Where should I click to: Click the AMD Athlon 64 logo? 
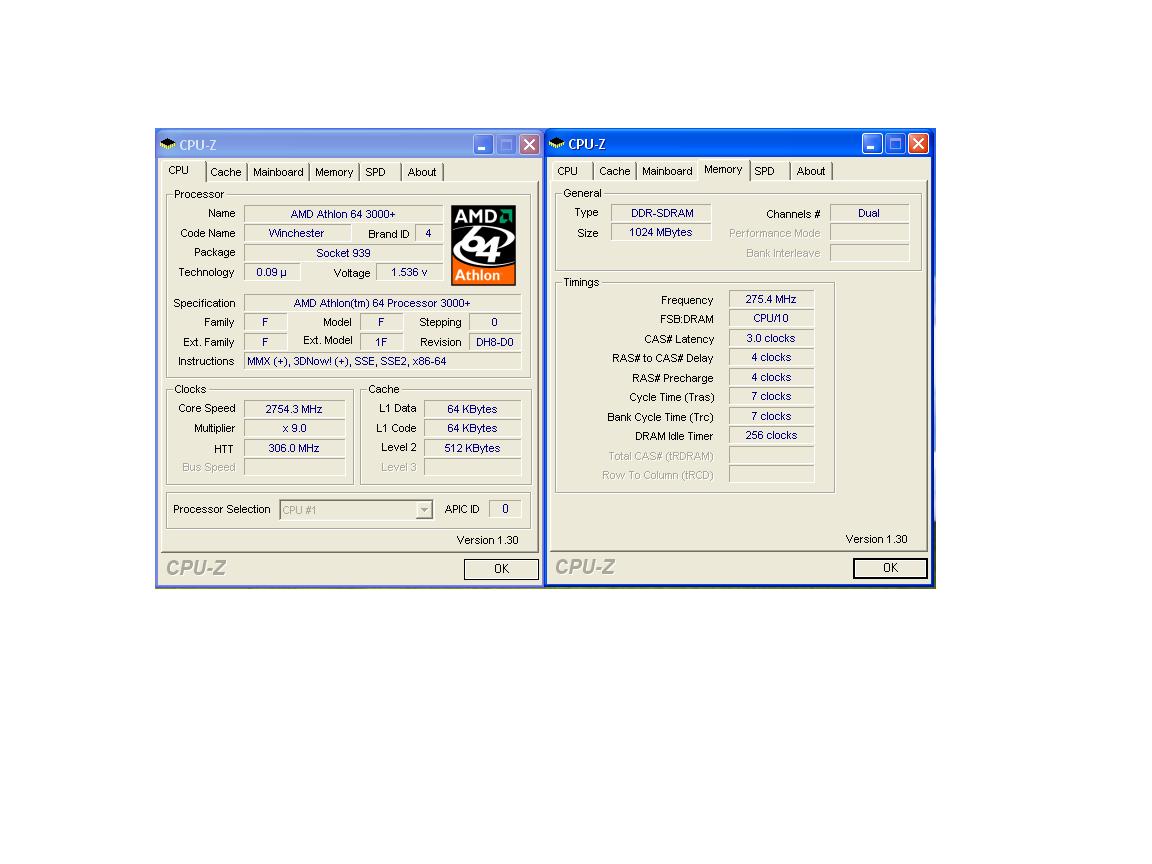click(483, 245)
